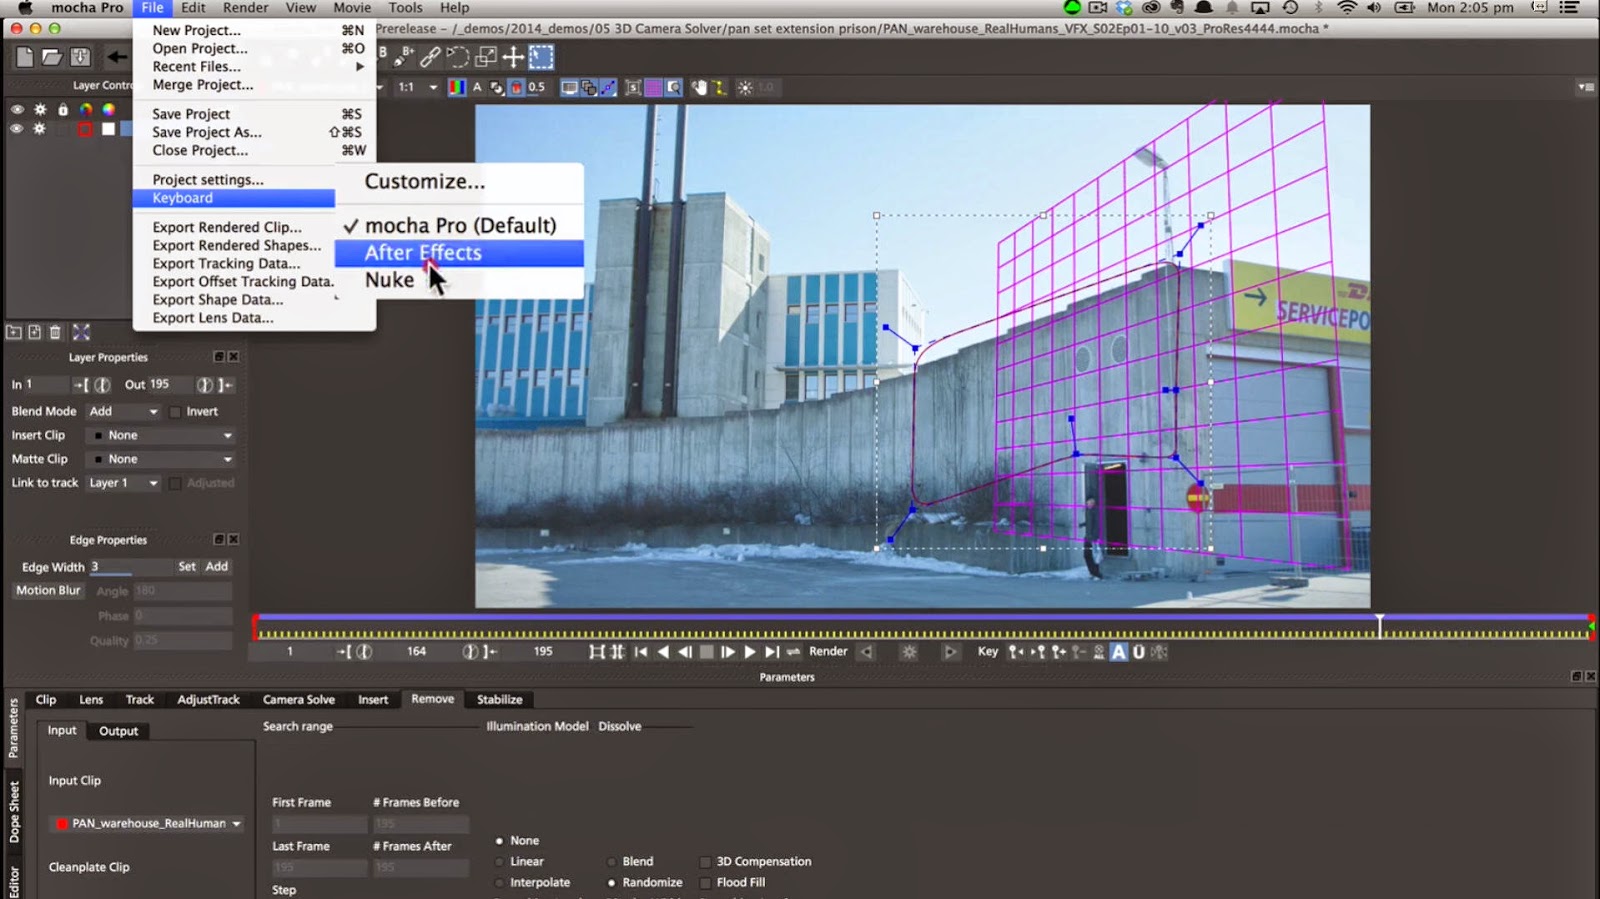The height and width of the screenshot is (899, 1600).
Task: Switch to the Camera Solve tab
Action: tap(298, 700)
